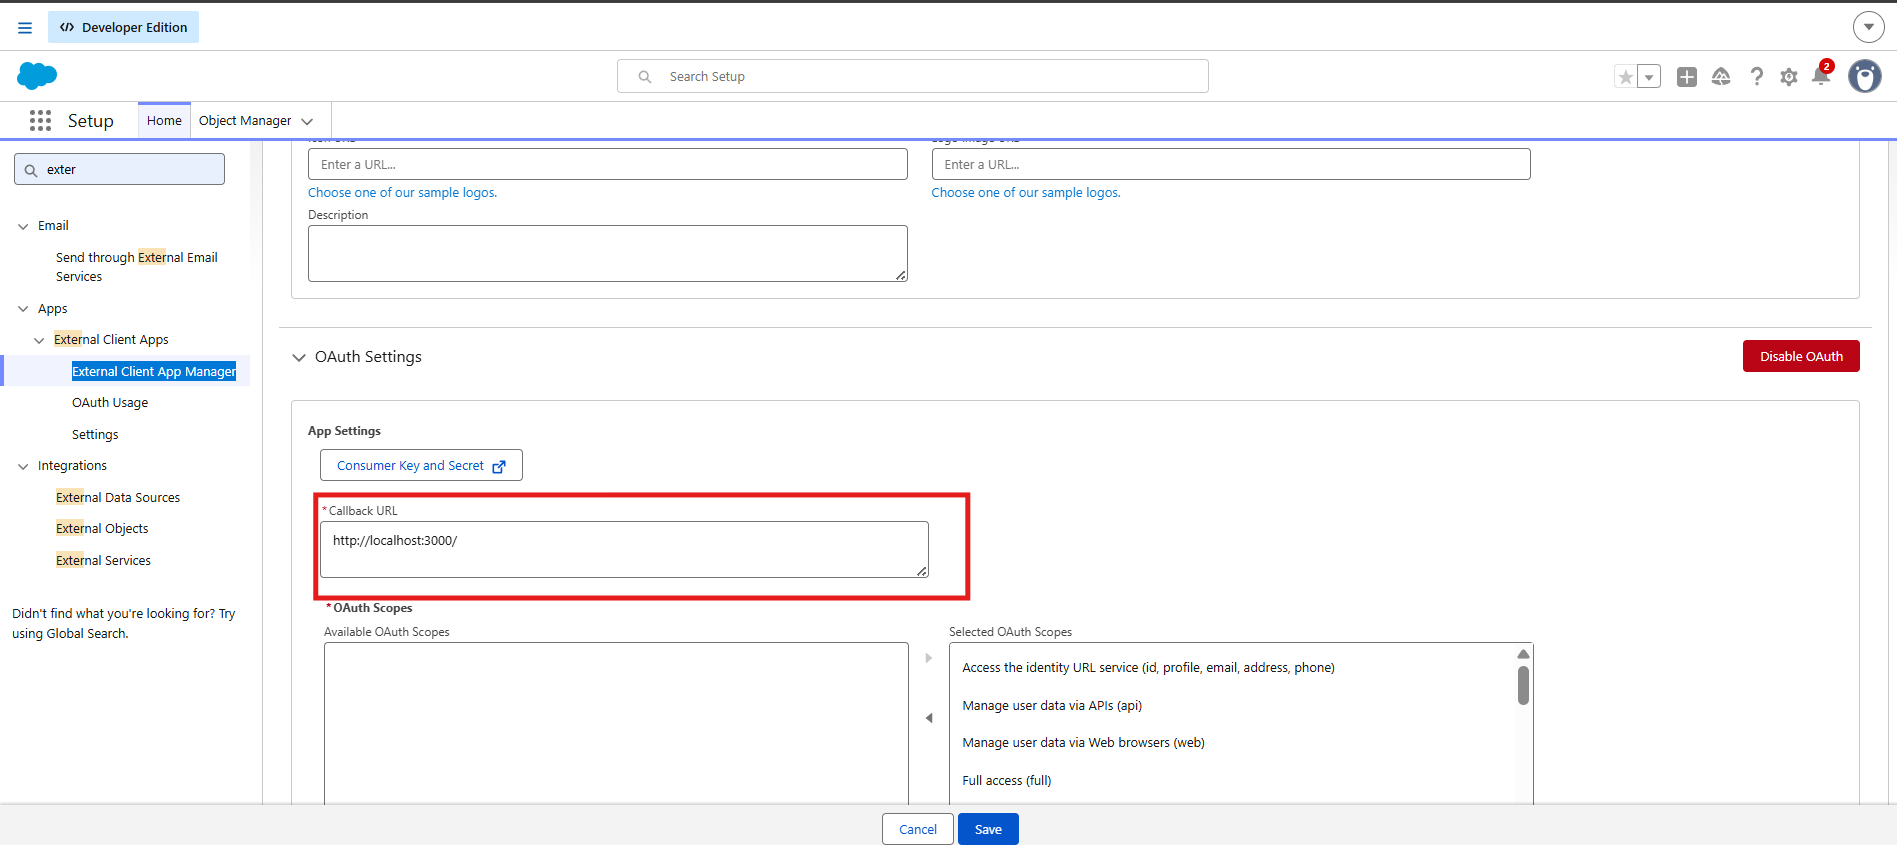Collapse the Apps tree section
The image size is (1897, 845).
pyautogui.click(x=23, y=309)
